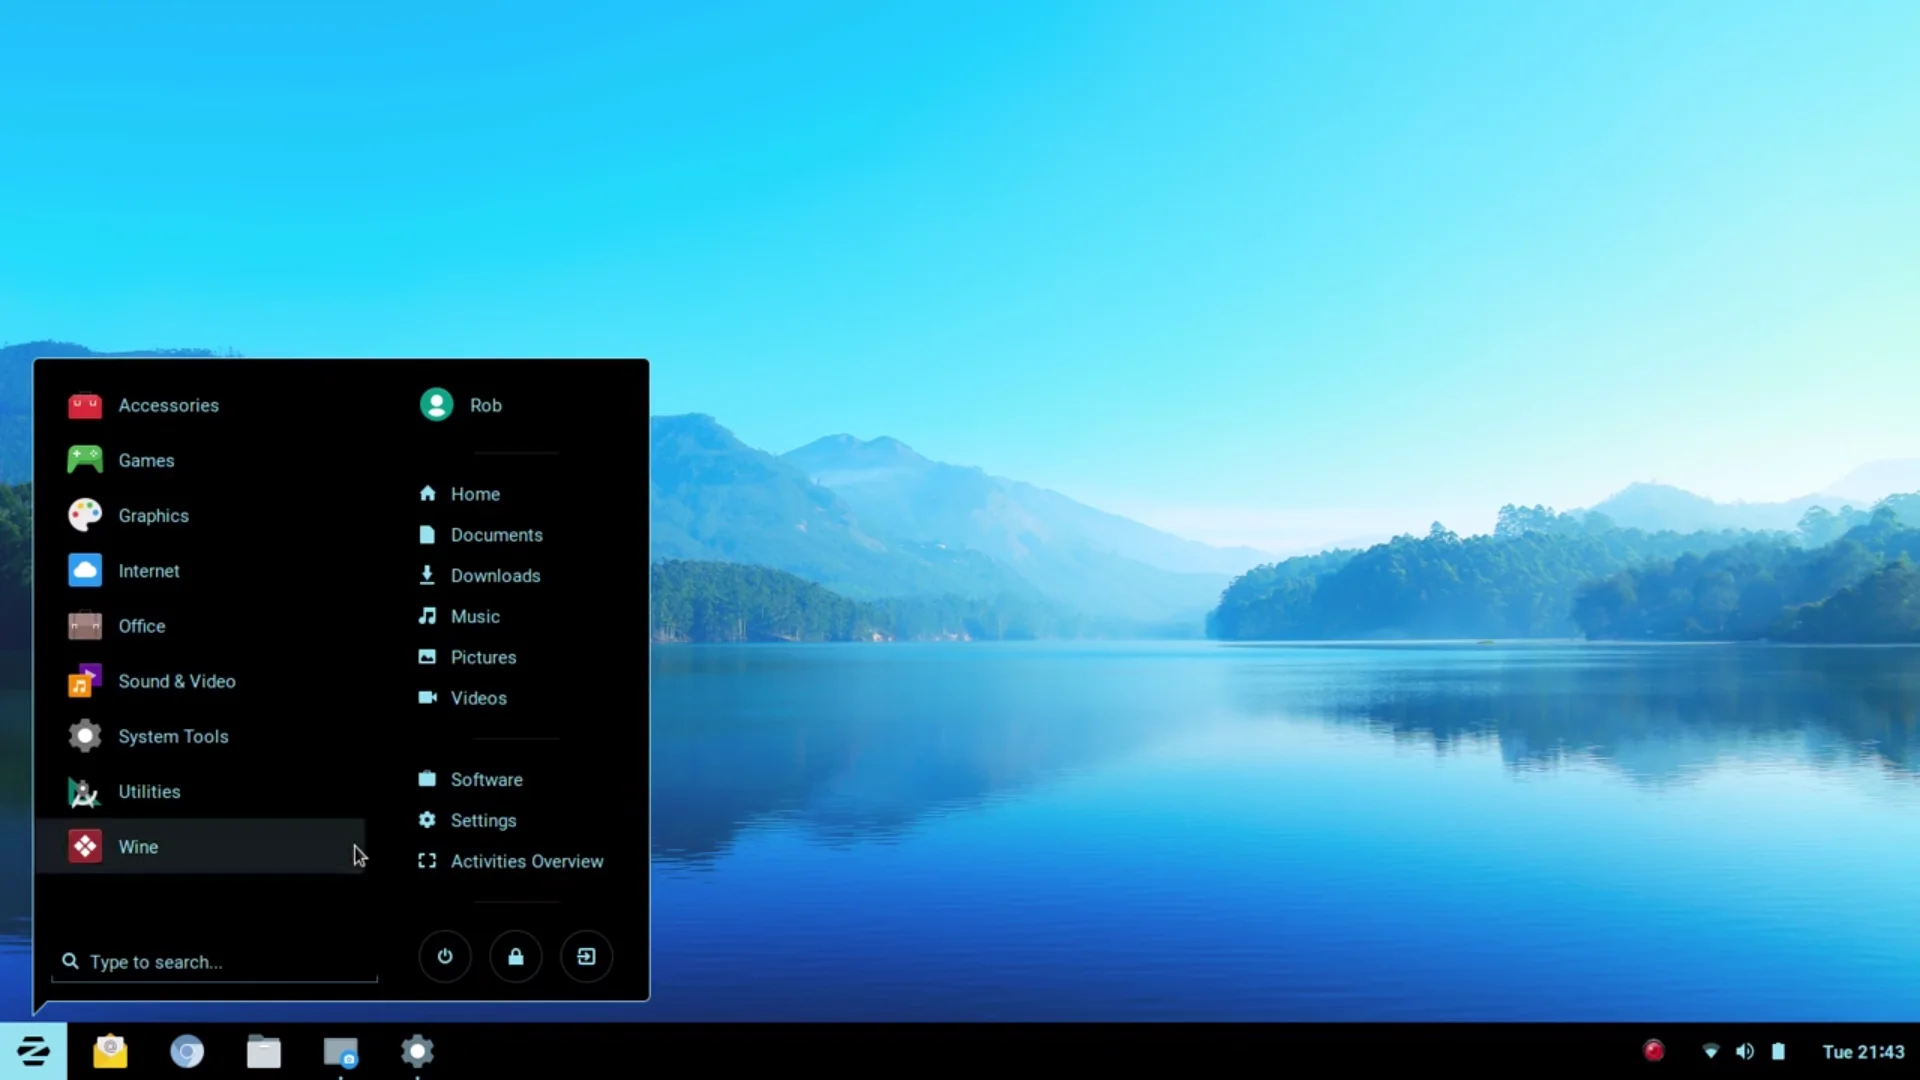The height and width of the screenshot is (1080, 1920).
Task: Click the lock screen icon
Action: pyautogui.click(x=516, y=957)
